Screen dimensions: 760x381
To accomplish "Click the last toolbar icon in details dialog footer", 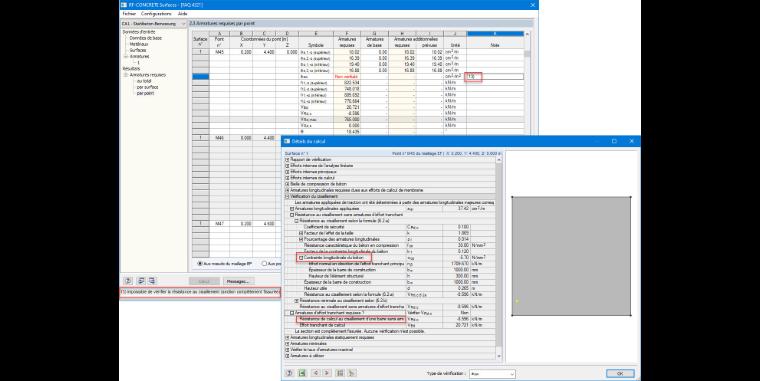I will coord(352,373).
